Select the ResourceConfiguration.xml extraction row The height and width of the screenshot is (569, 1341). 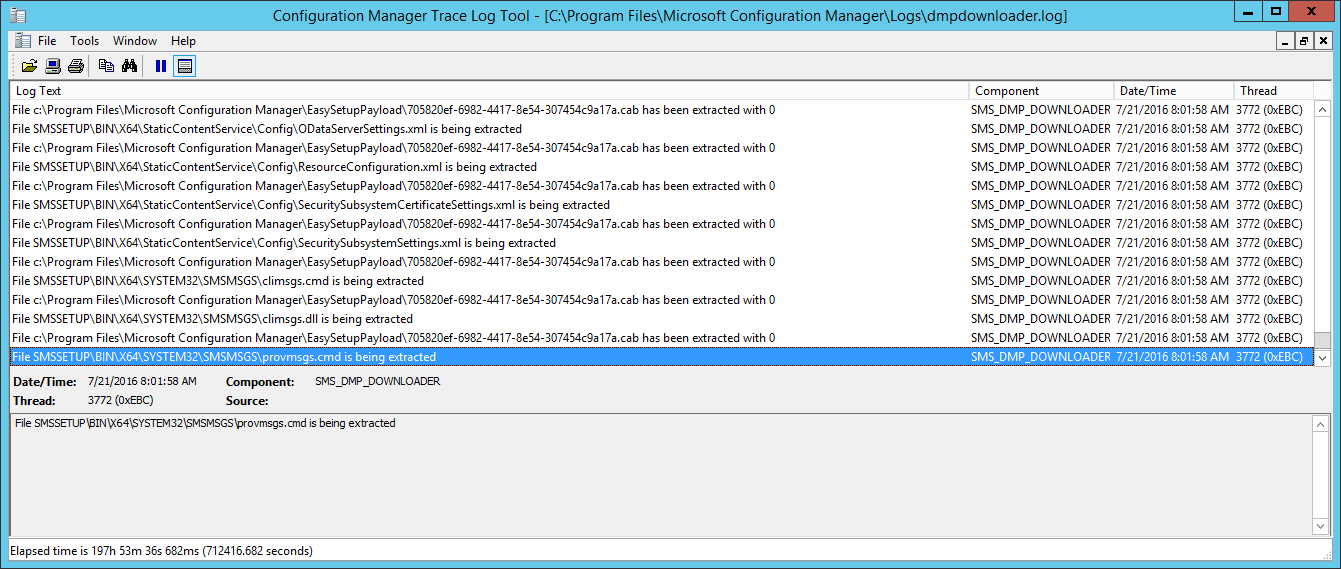pos(661,167)
